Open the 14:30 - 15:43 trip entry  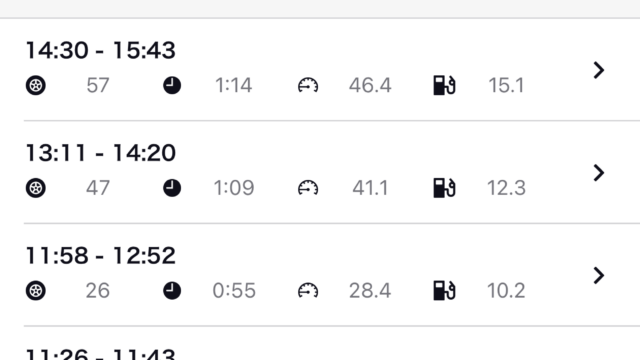coord(320,69)
